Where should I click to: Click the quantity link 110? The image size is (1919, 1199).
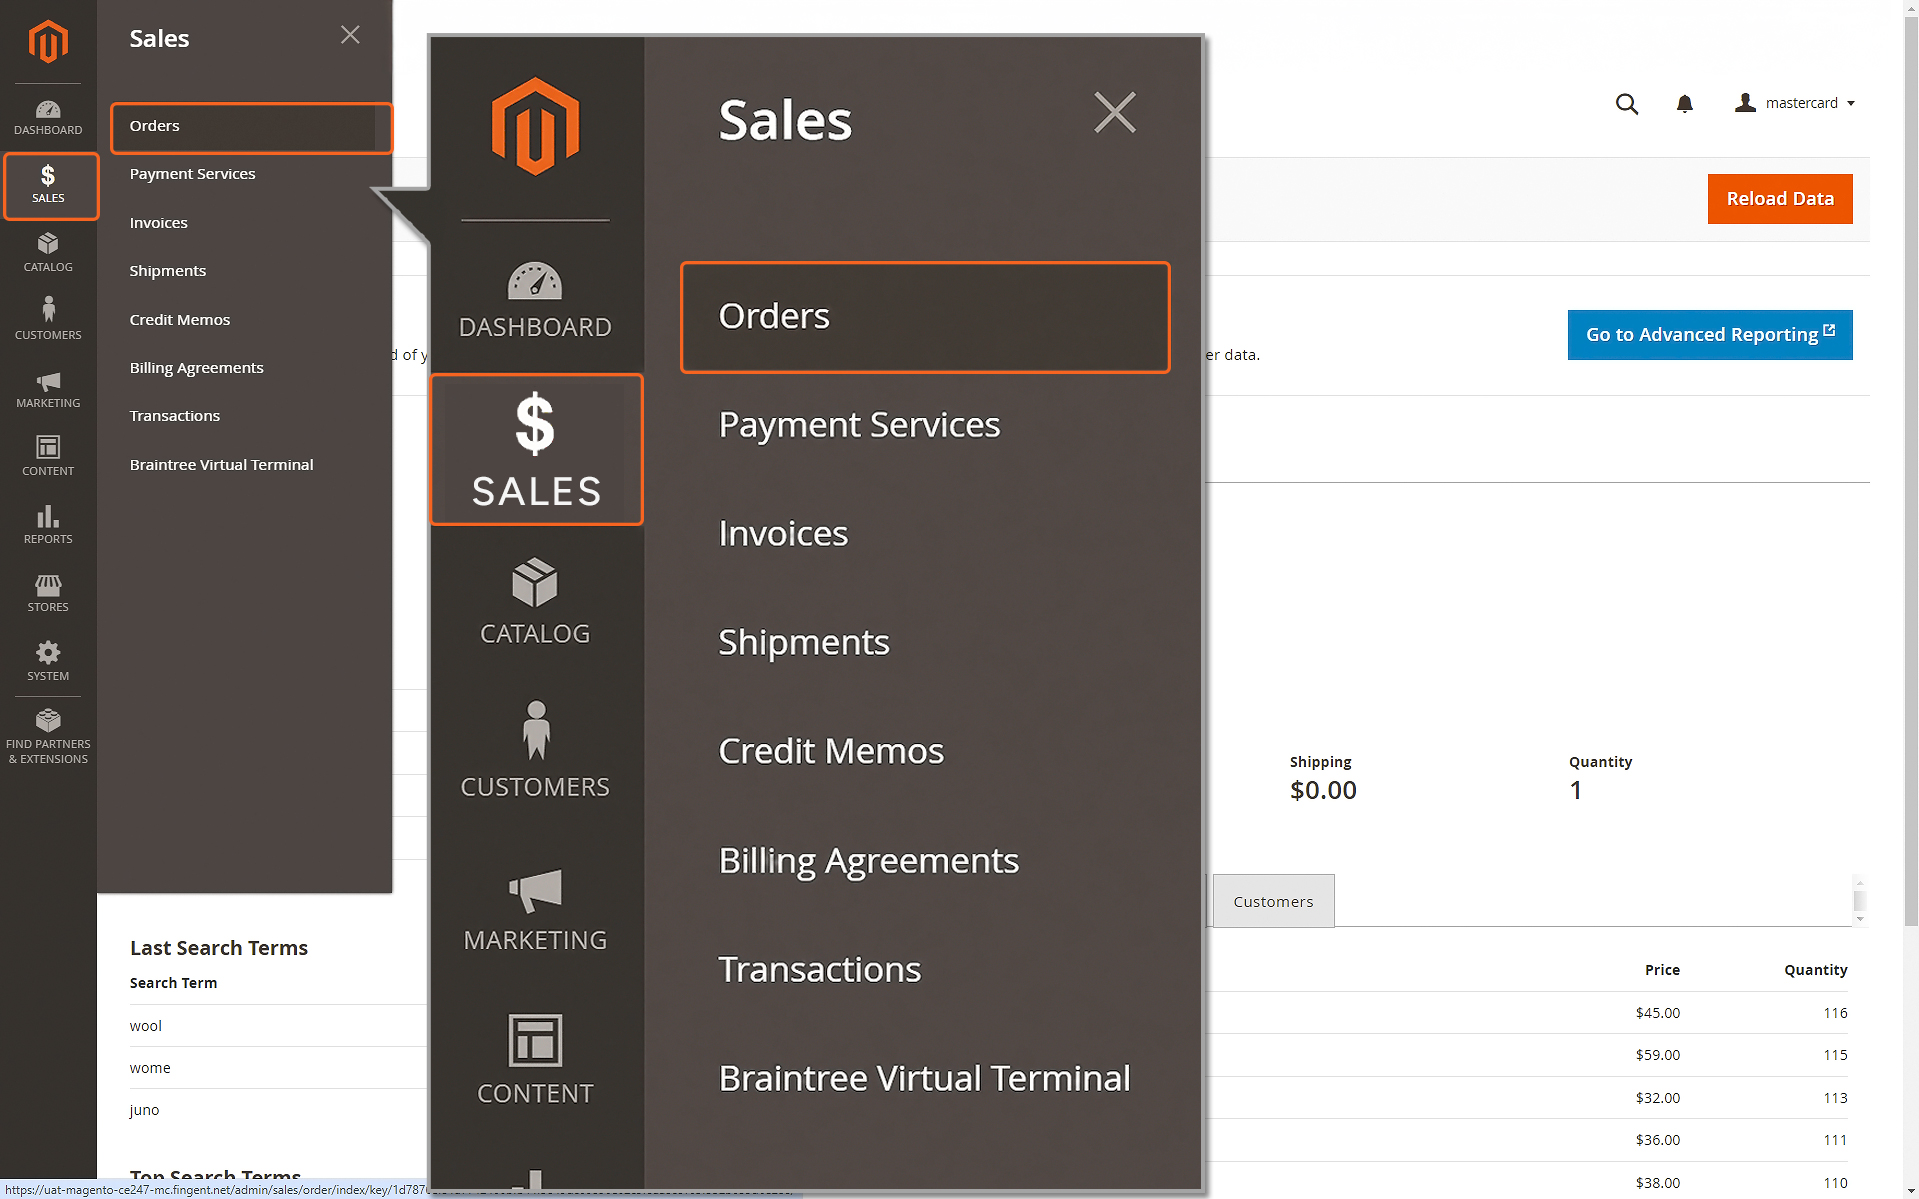pyautogui.click(x=1835, y=1183)
